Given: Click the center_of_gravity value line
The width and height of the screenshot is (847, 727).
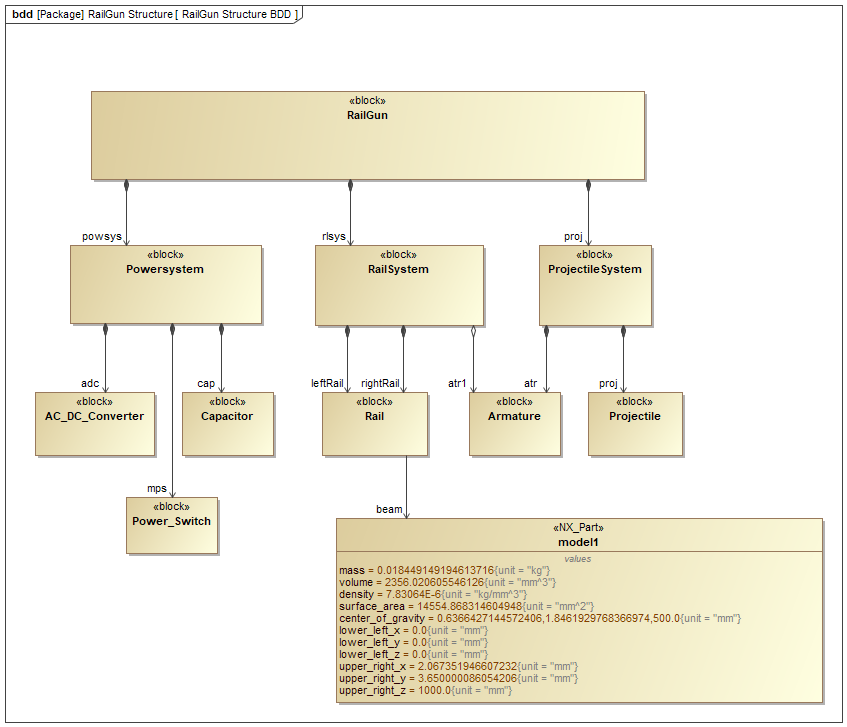Looking at the screenshot, I should click(x=540, y=618).
